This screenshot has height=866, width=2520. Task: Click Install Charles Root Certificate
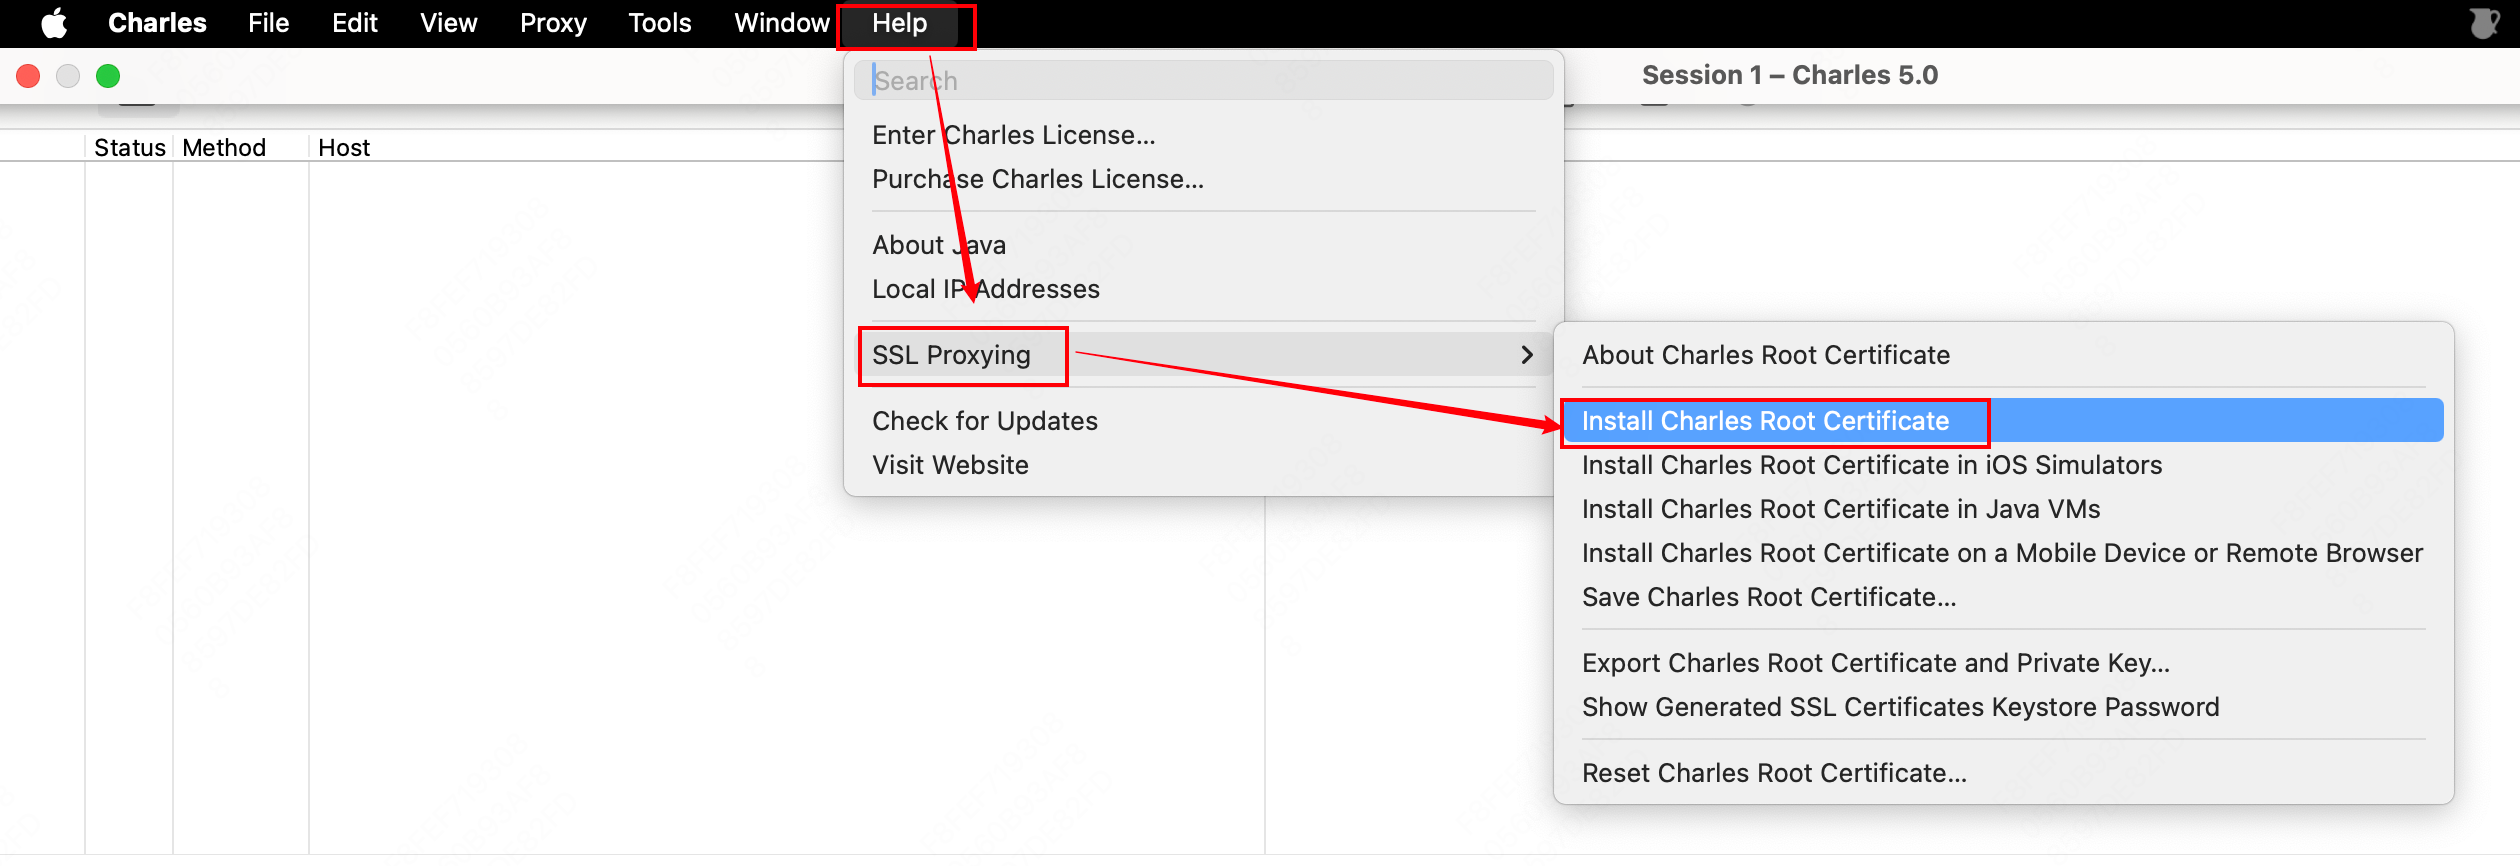pos(2003,421)
